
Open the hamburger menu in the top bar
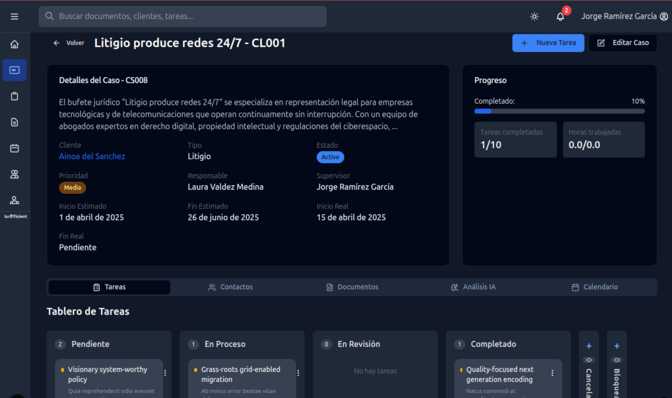[x=15, y=16]
